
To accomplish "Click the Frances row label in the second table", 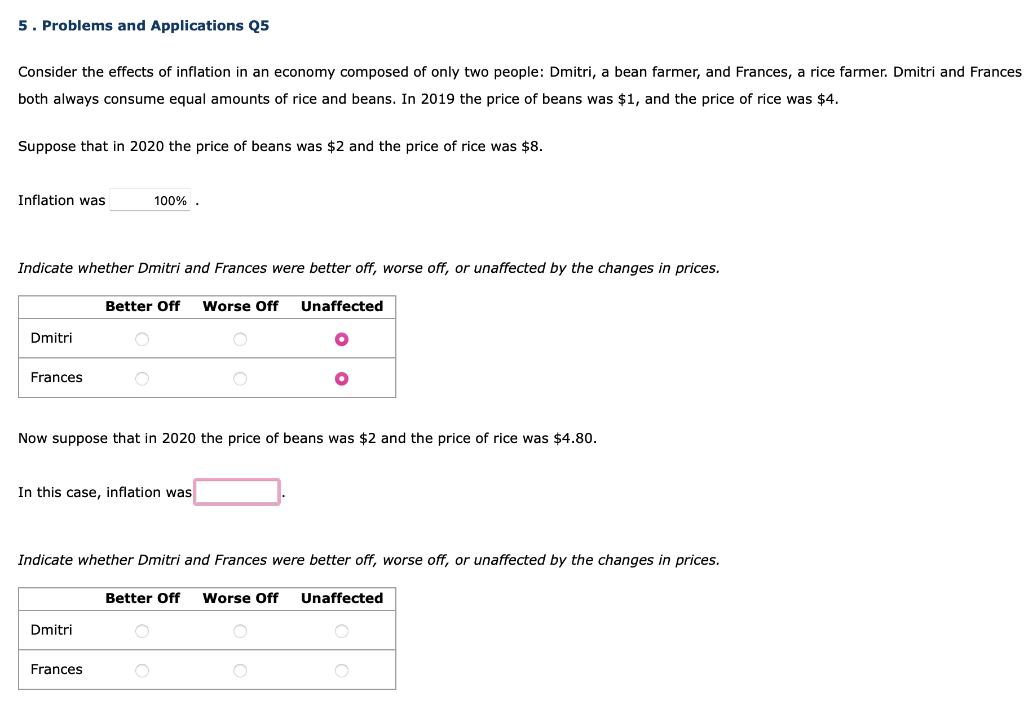I will (56, 669).
